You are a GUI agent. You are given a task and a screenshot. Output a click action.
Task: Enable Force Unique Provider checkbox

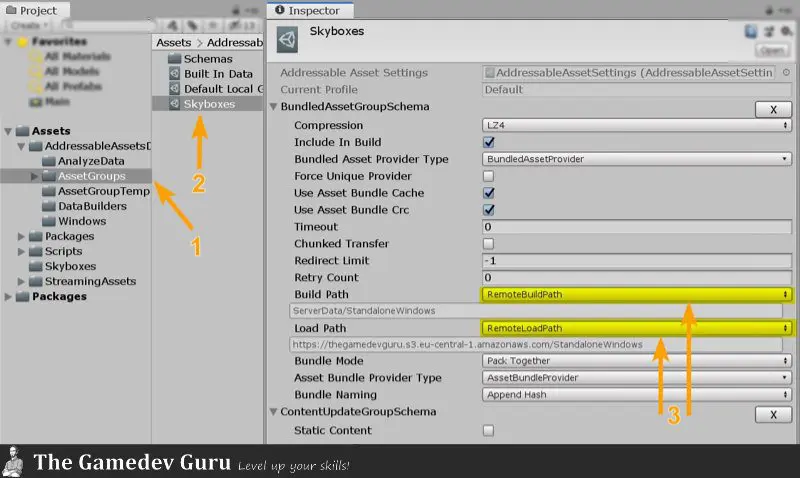click(x=489, y=176)
